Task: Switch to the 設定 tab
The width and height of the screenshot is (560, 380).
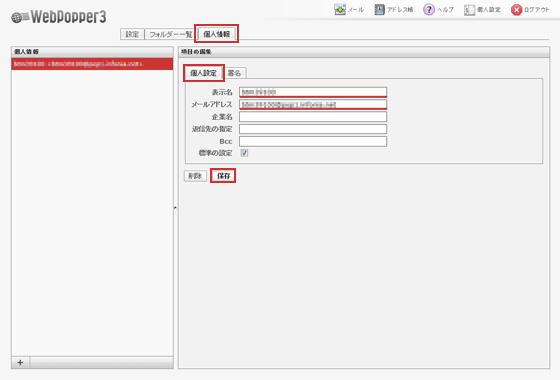Action: pos(132,34)
